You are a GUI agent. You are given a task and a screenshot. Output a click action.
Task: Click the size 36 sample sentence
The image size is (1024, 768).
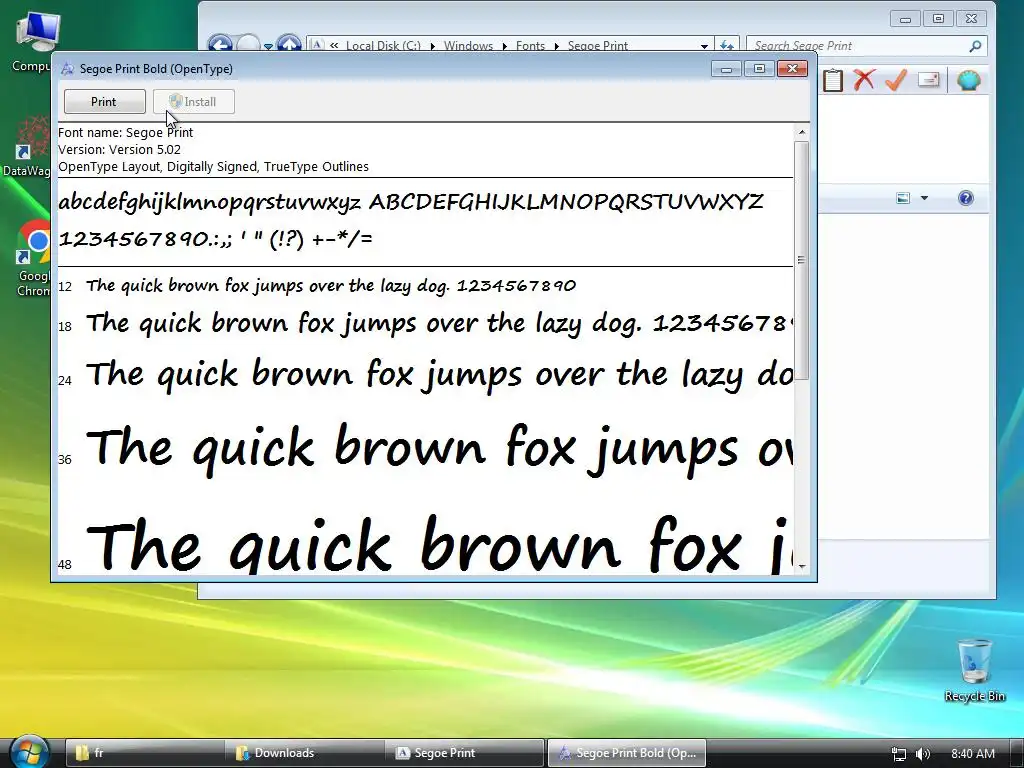439,449
